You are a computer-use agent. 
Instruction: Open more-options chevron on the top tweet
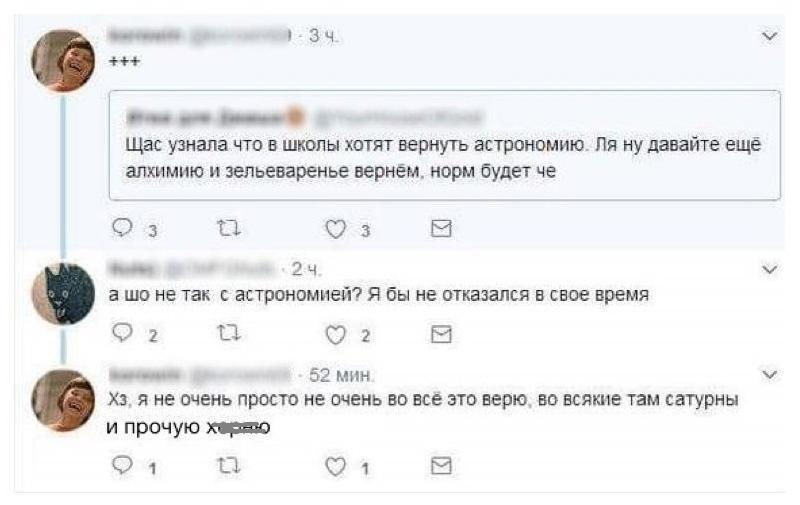pyautogui.click(x=769, y=36)
